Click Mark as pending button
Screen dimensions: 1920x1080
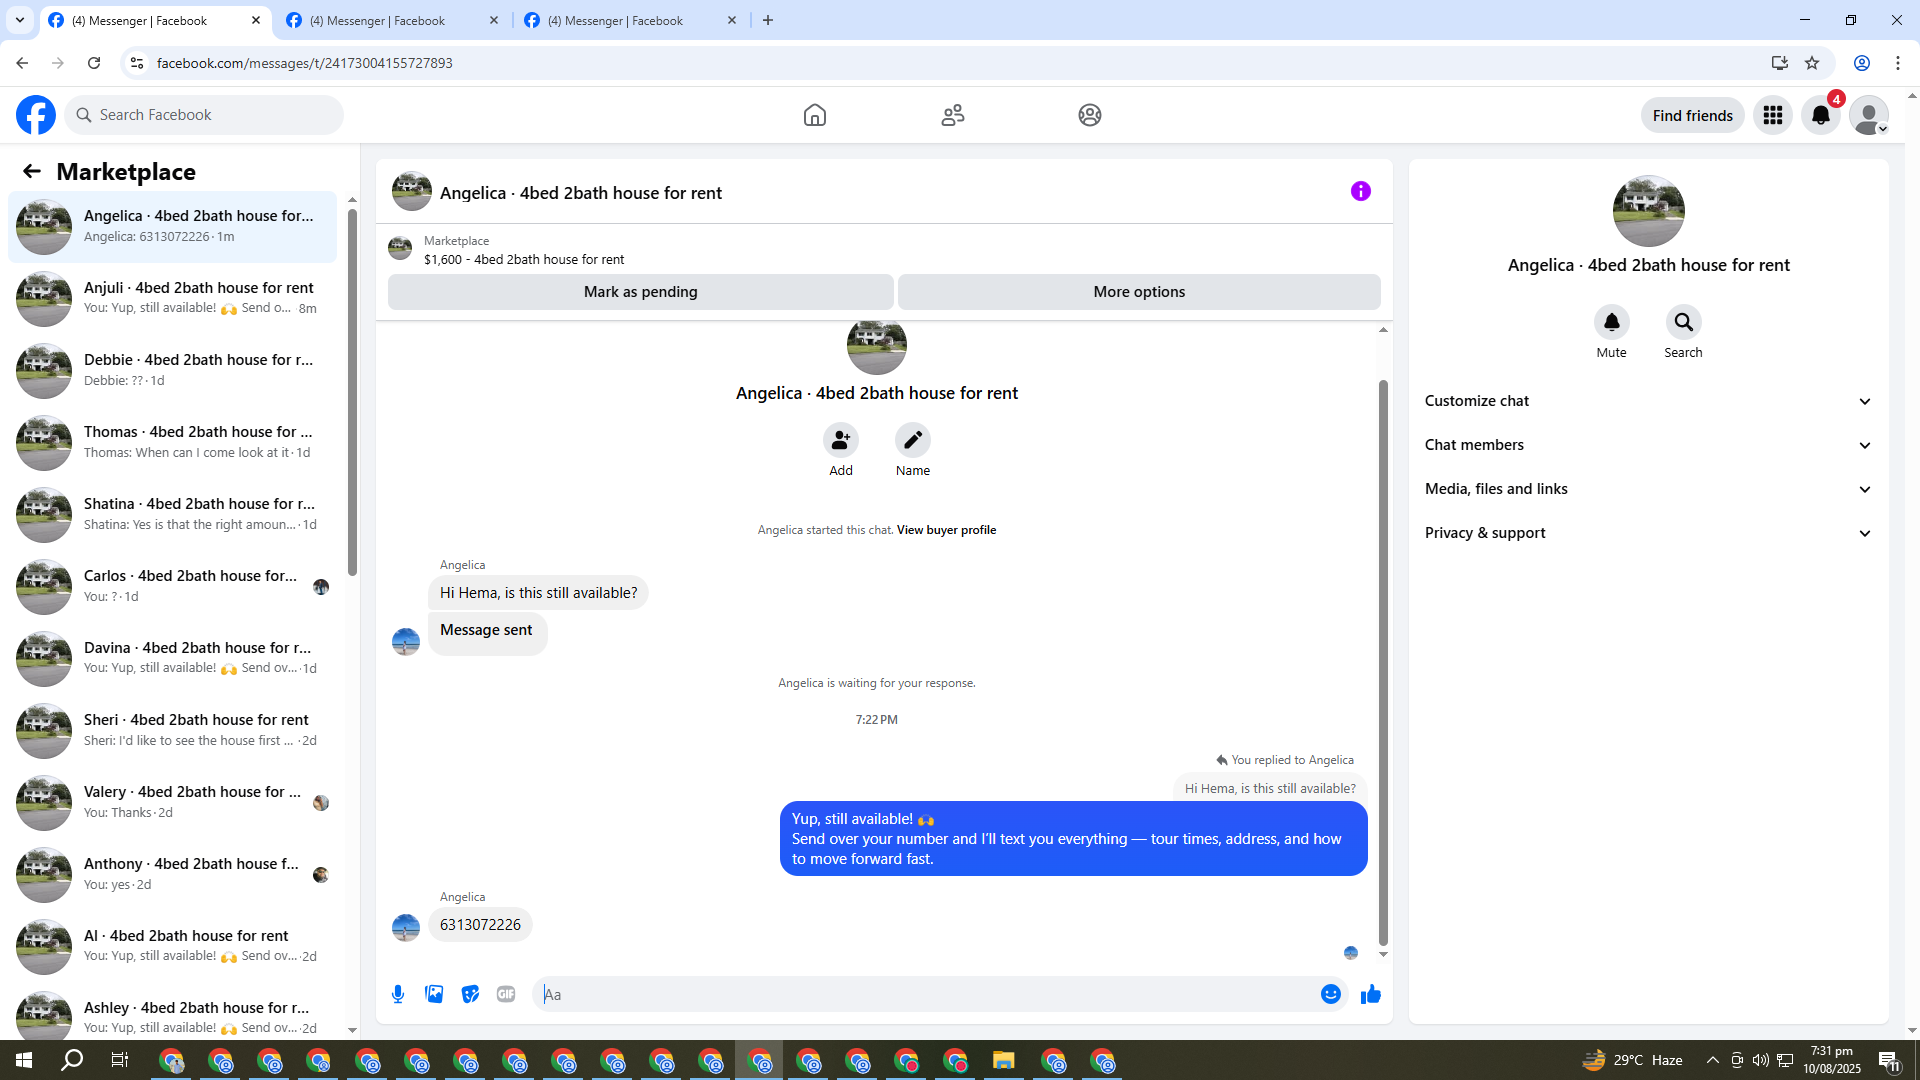pyautogui.click(x=640, y=292)
